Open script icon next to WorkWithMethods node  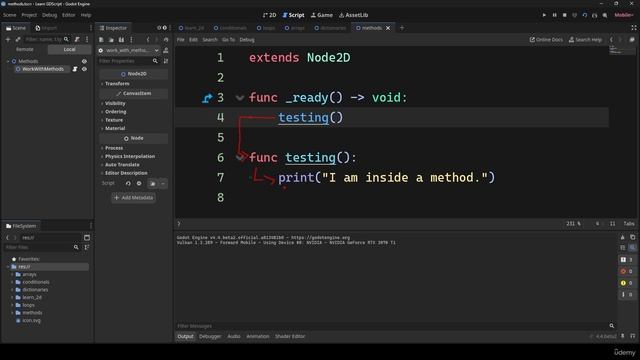75,69
